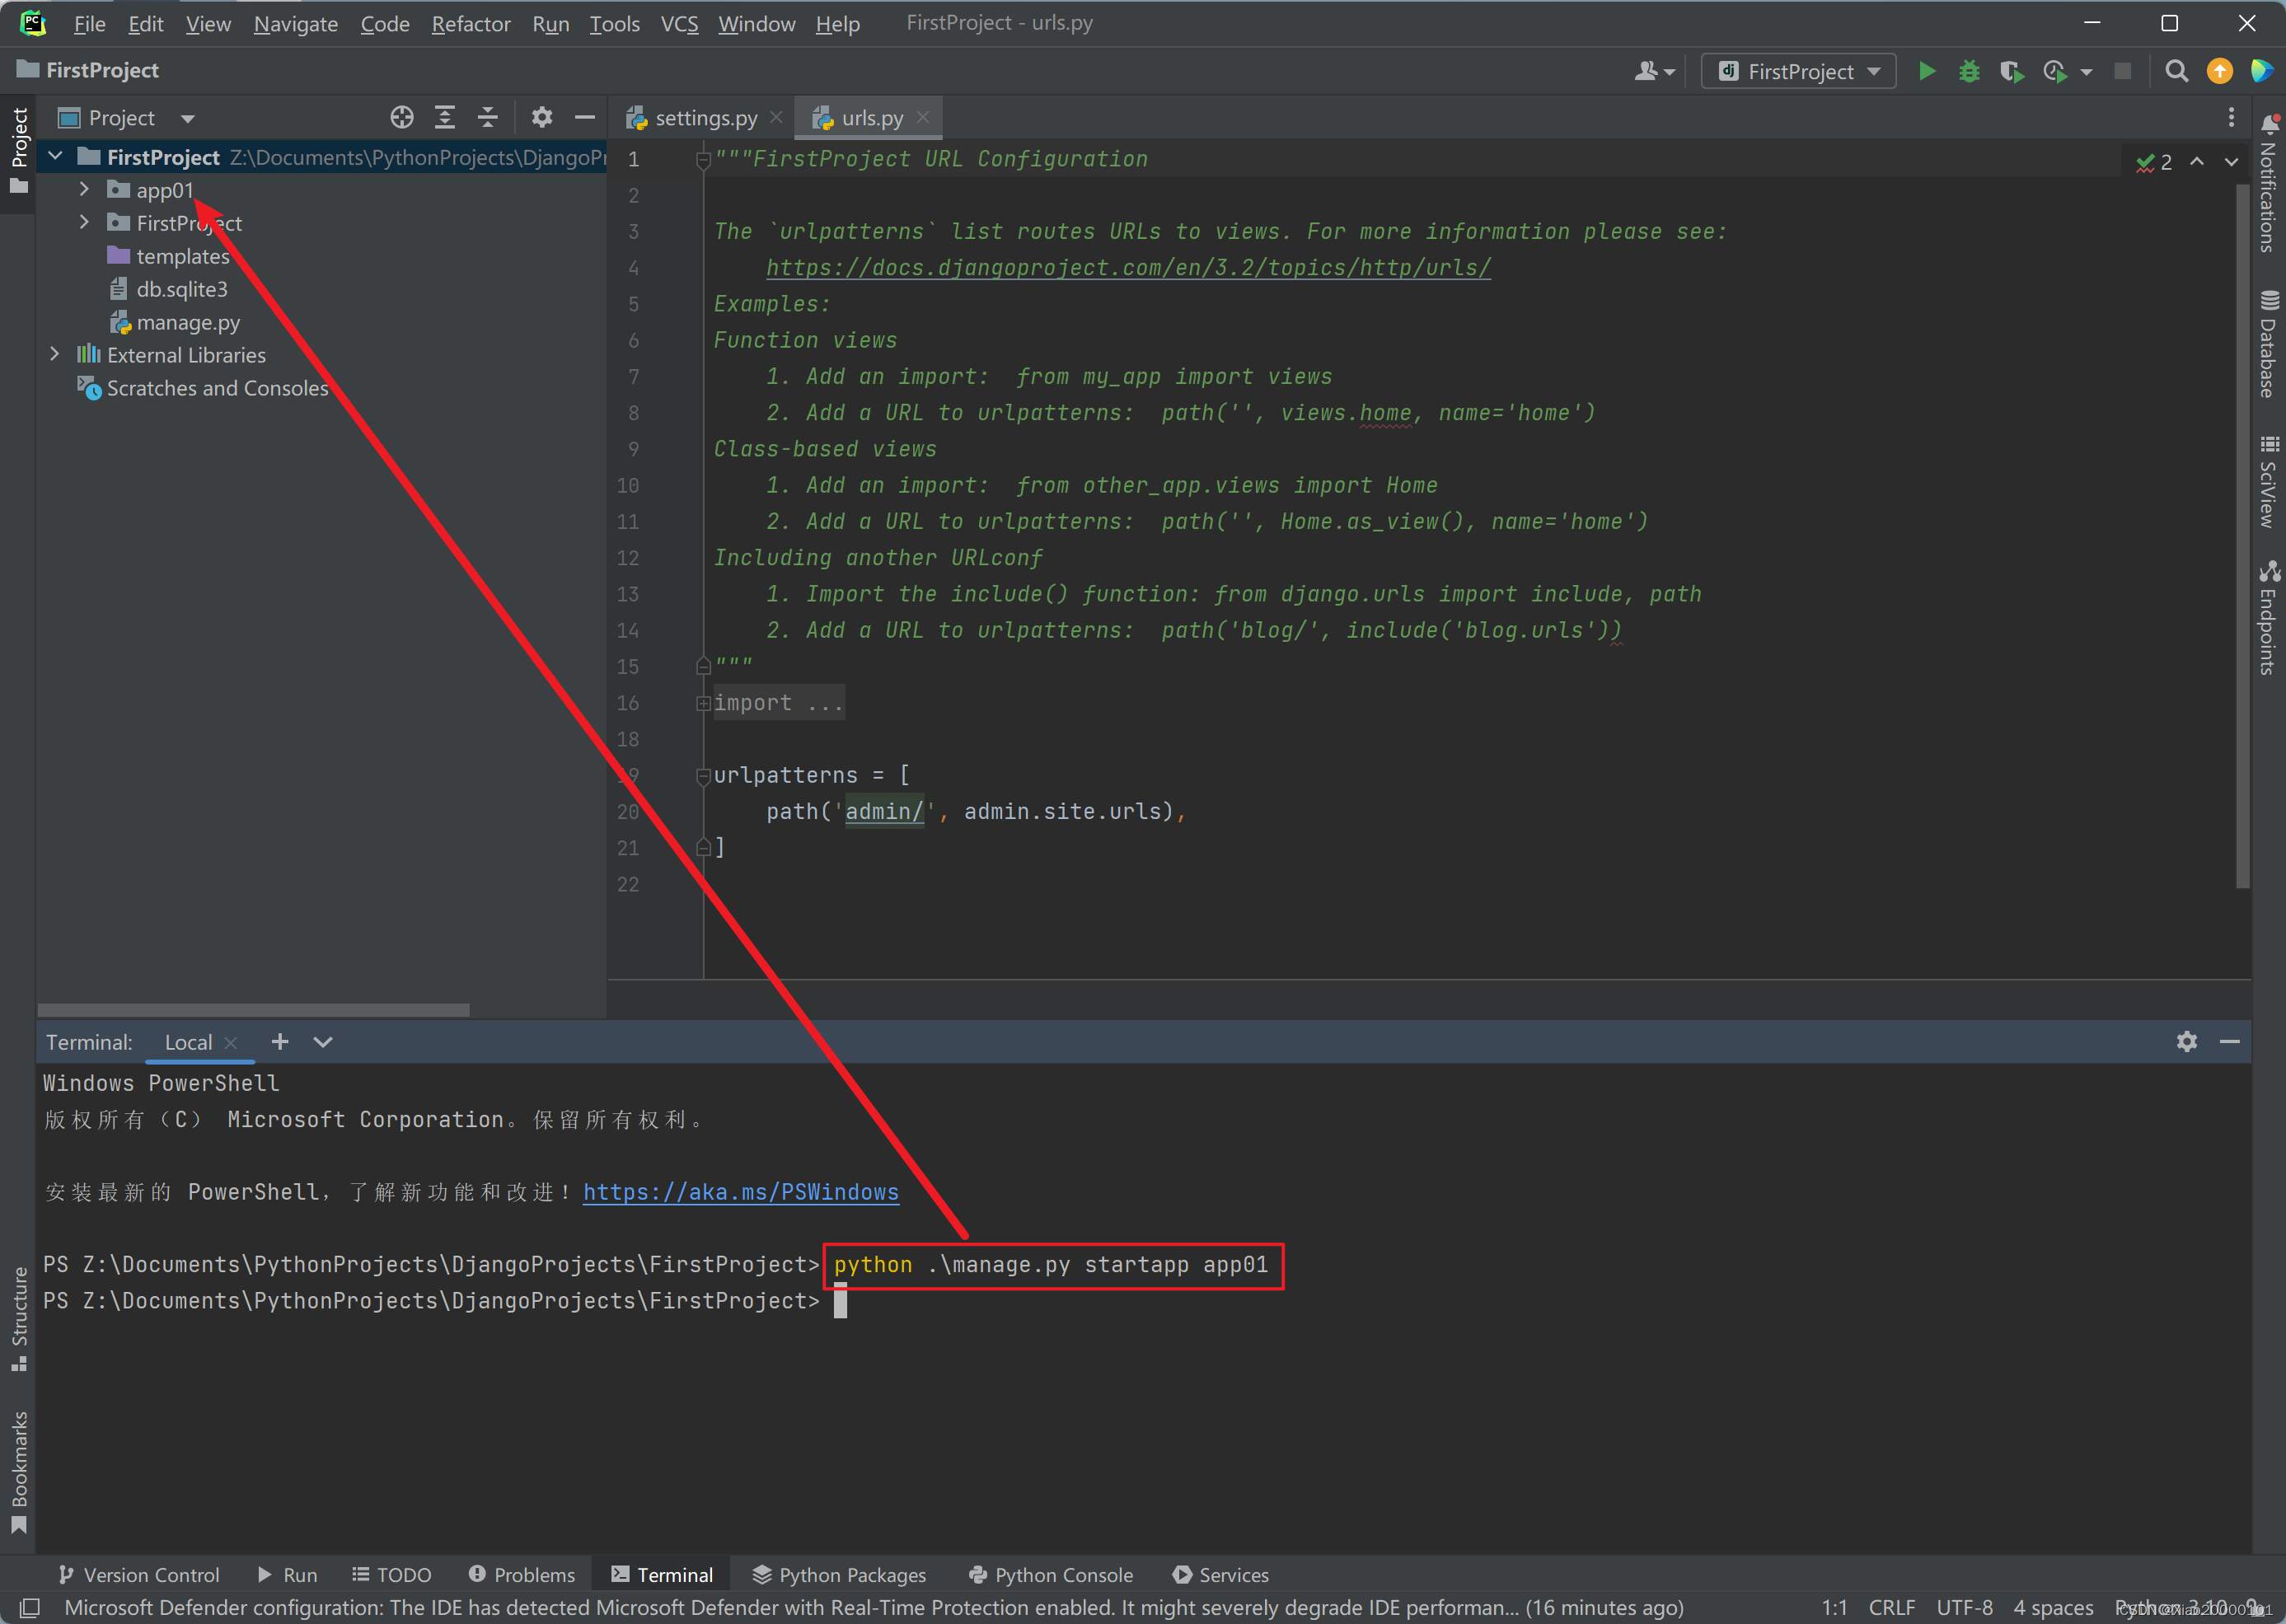Toggle the Project sidebar tab

tap(19, 150)
